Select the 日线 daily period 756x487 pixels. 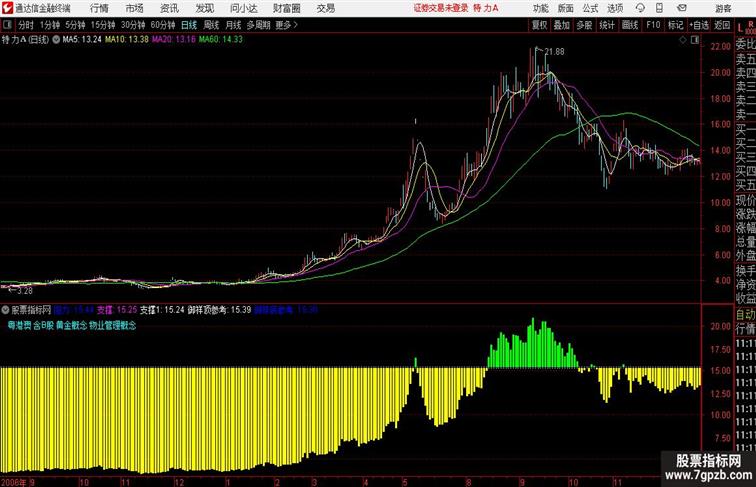(189, 25)
